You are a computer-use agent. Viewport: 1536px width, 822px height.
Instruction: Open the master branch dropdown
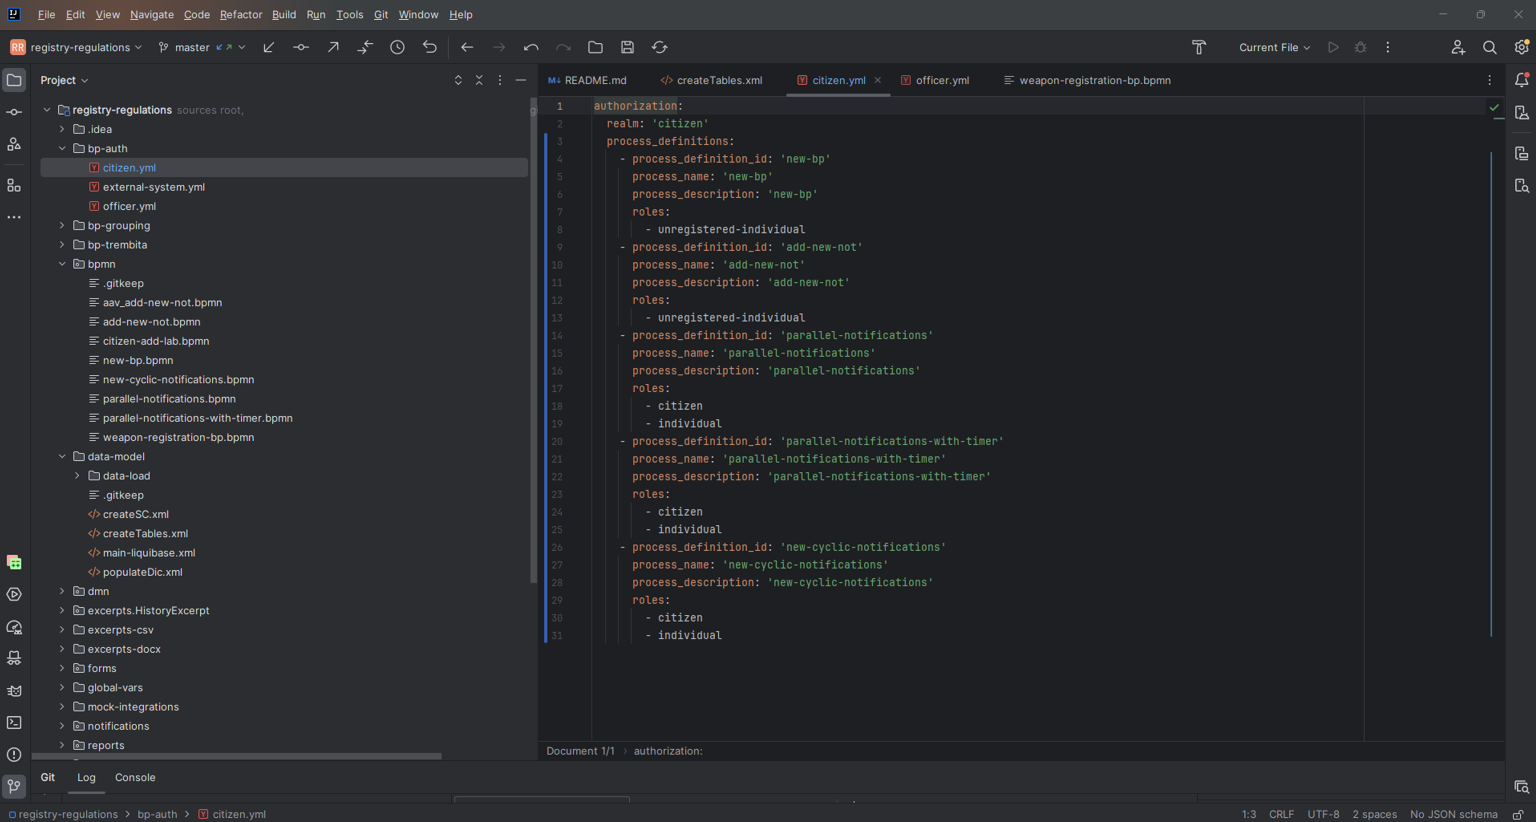[201, 47]
